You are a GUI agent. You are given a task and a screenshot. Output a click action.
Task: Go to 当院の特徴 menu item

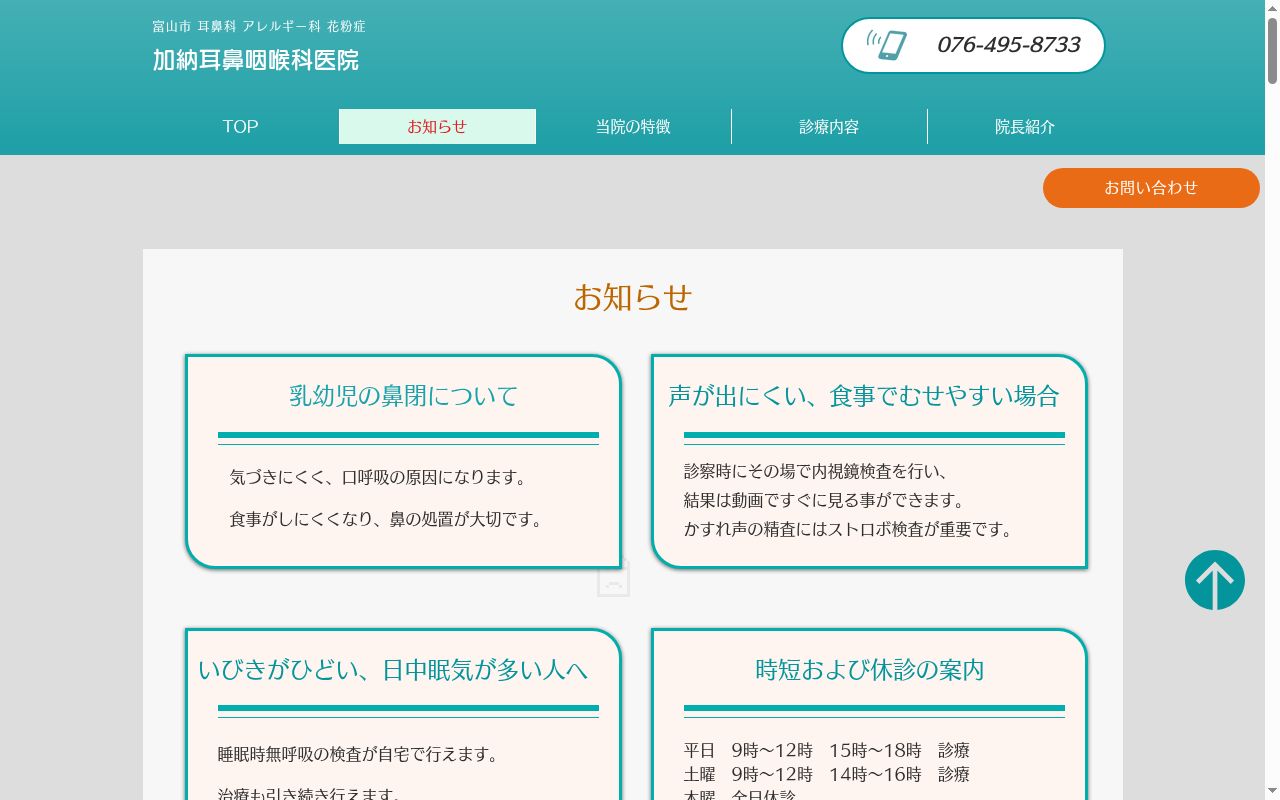633,127
